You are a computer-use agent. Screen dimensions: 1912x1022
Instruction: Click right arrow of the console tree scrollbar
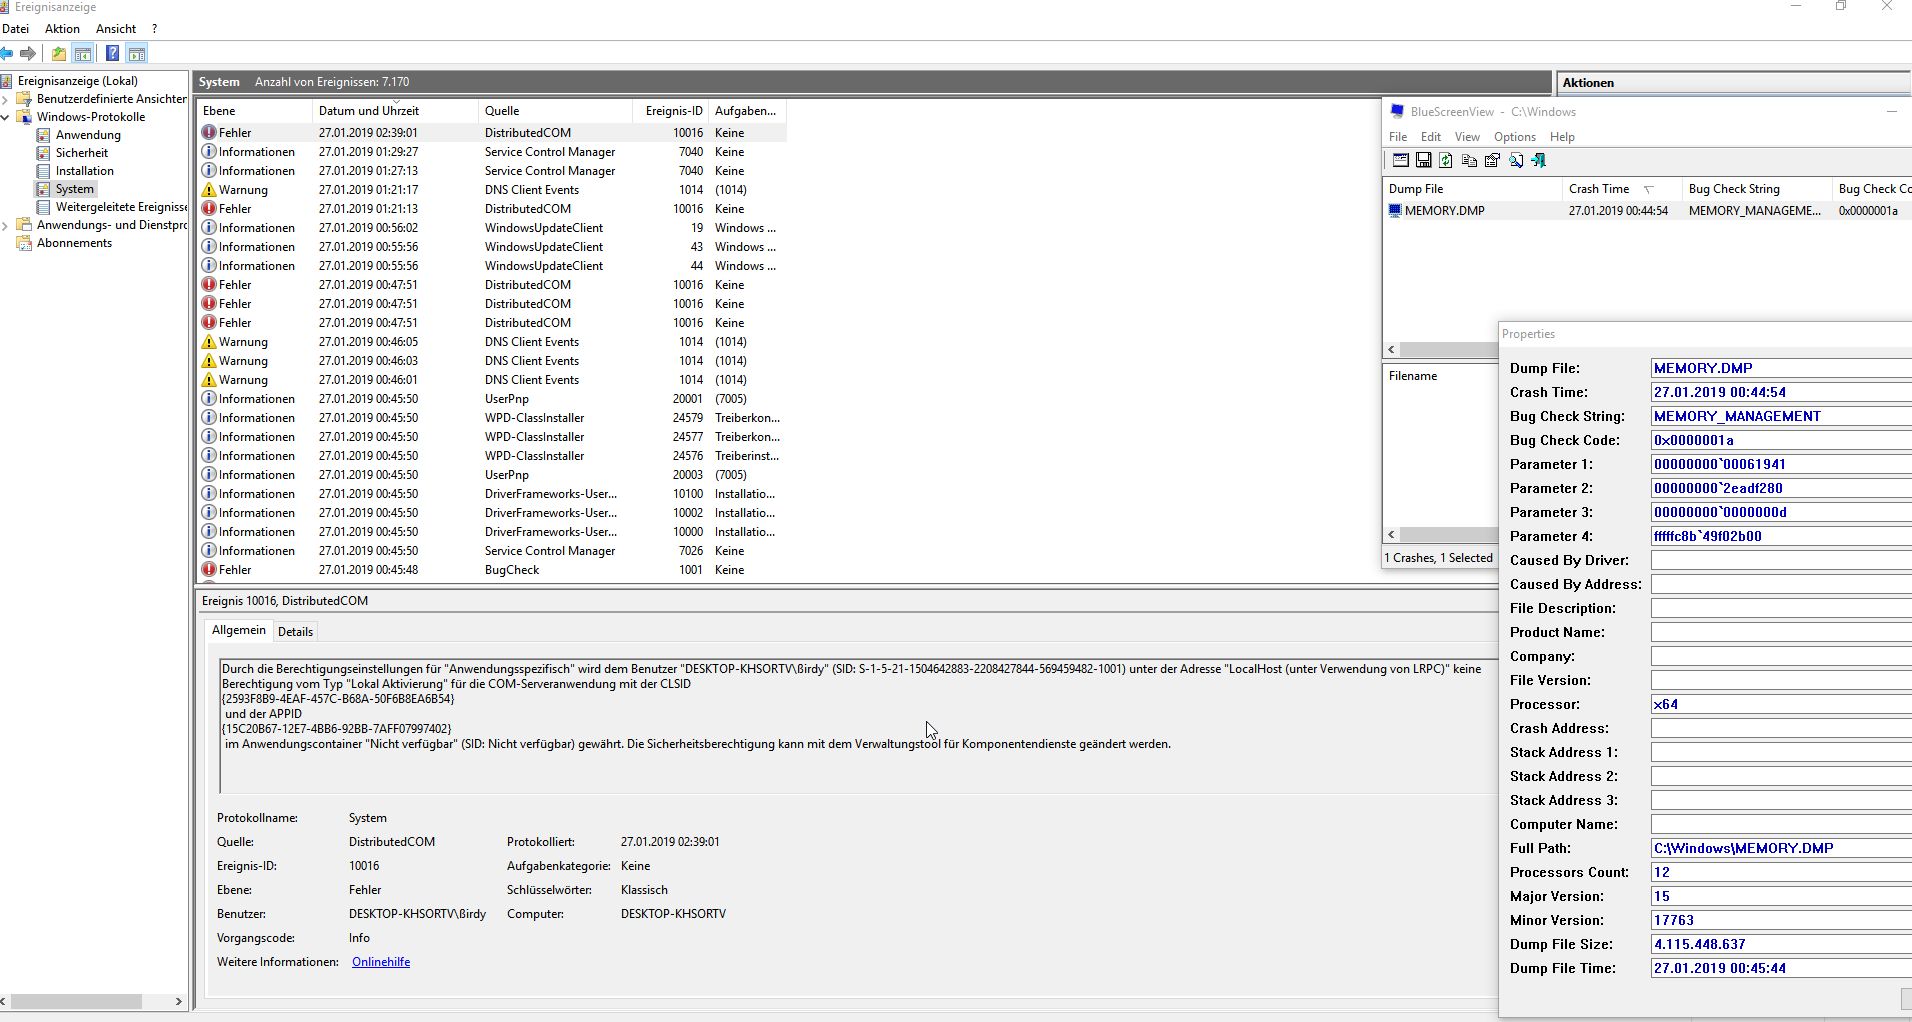(x=179, y=1001)
